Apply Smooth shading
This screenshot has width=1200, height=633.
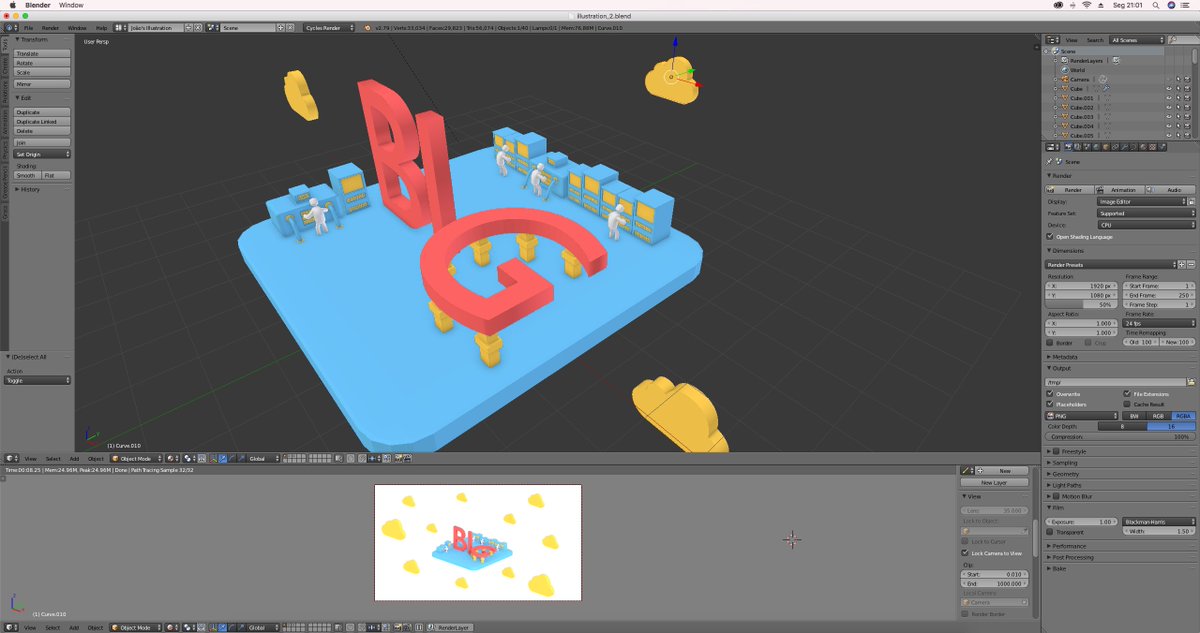(x=27, y=175)
